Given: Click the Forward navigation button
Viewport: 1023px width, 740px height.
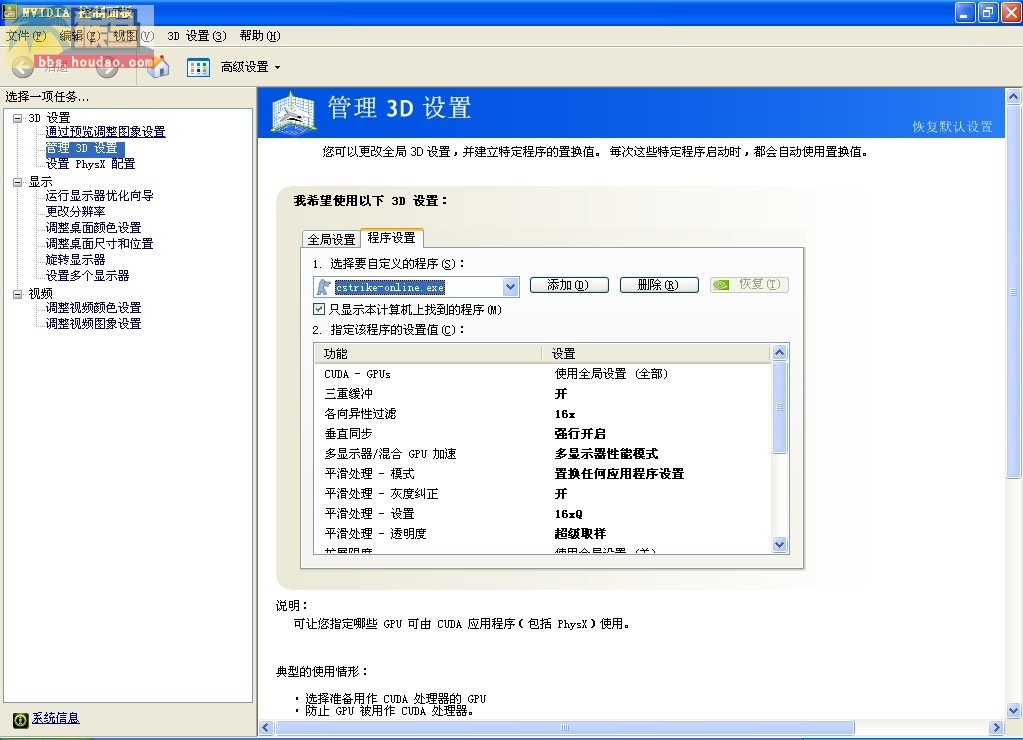Looking at the screenshot, I should pos(108,67).
